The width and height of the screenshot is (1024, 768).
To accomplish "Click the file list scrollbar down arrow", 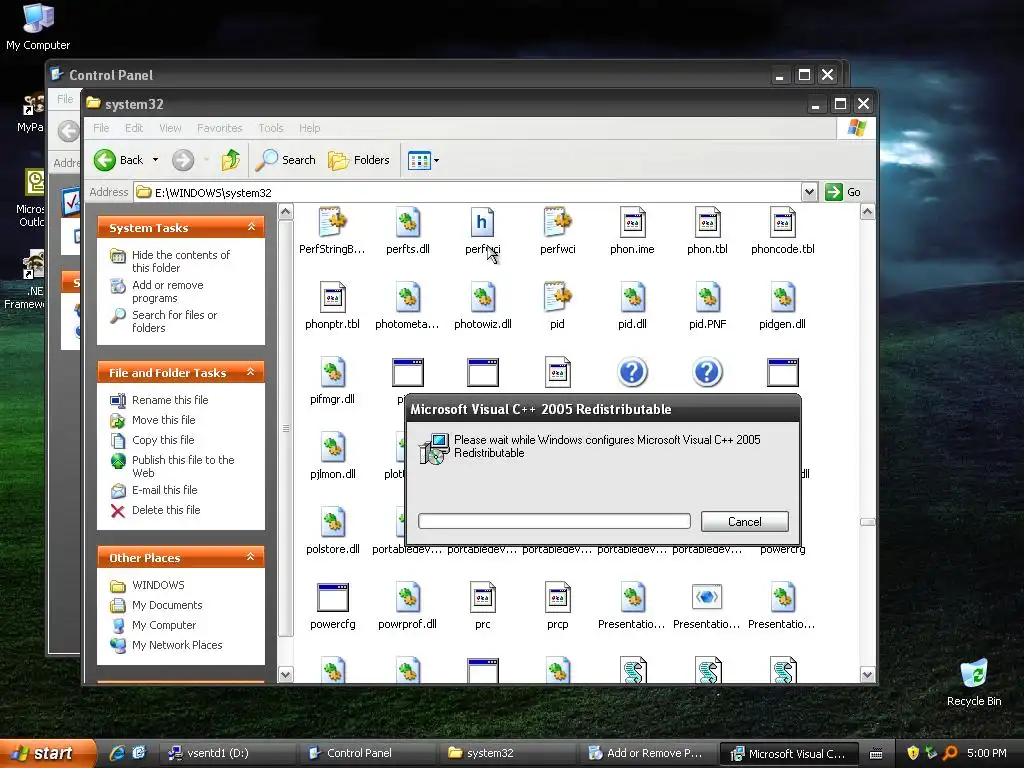I will 867,675.
